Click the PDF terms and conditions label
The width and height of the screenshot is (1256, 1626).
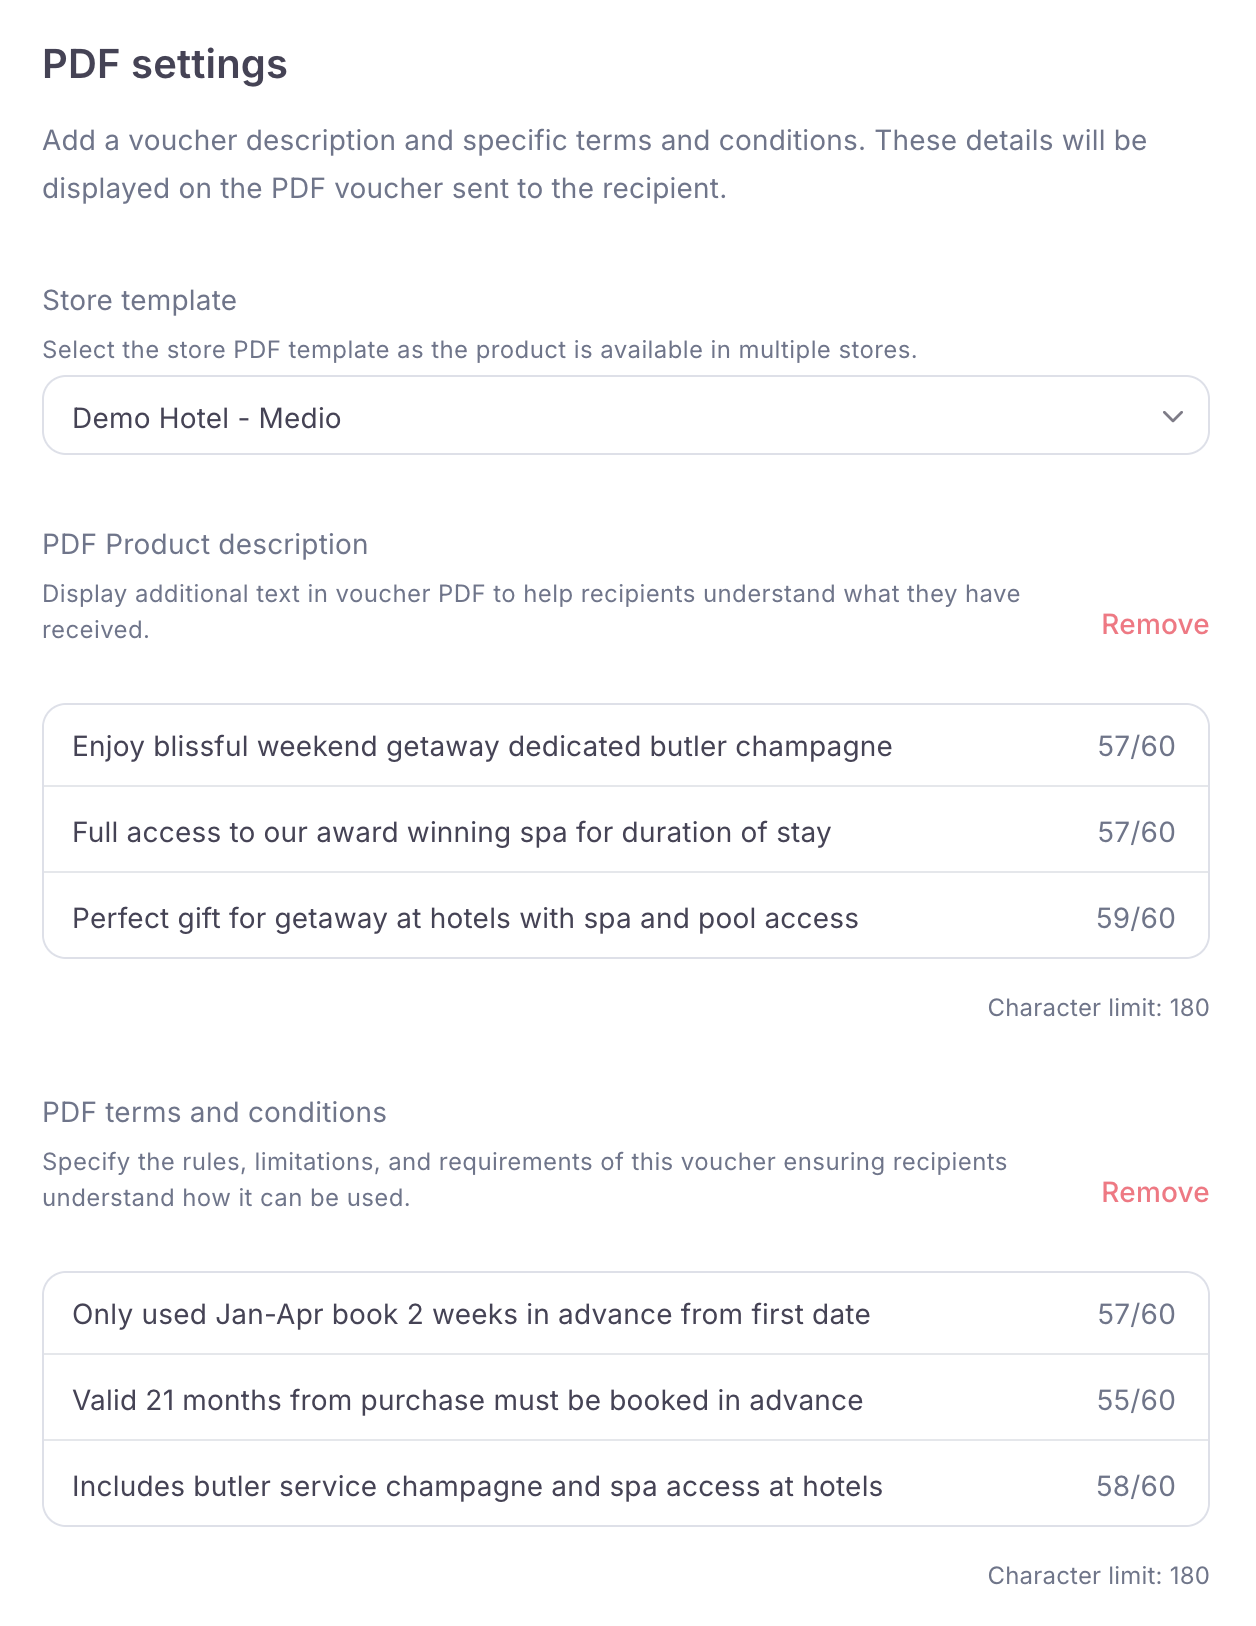214,1112
